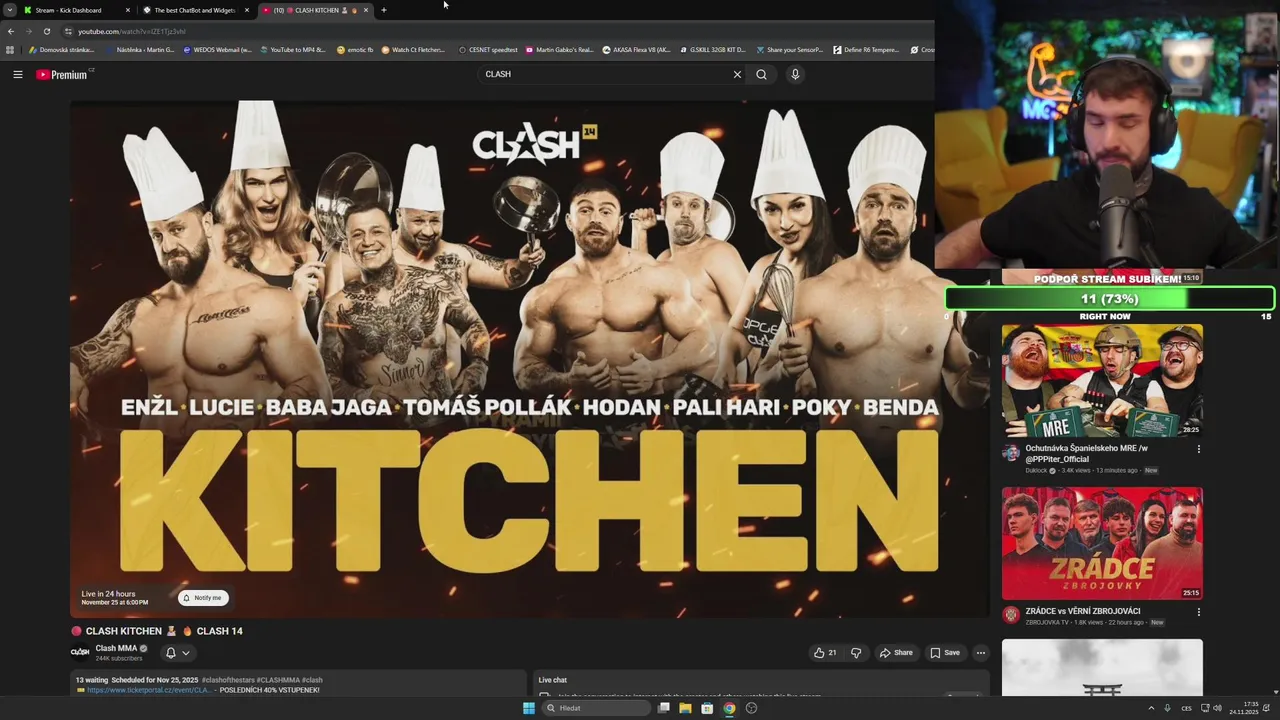Open ZRÁDCE vs VĚRNÍ ZBROJOVÁCI title
The width and height of the screenshot is (1280, 720).
1083,611
